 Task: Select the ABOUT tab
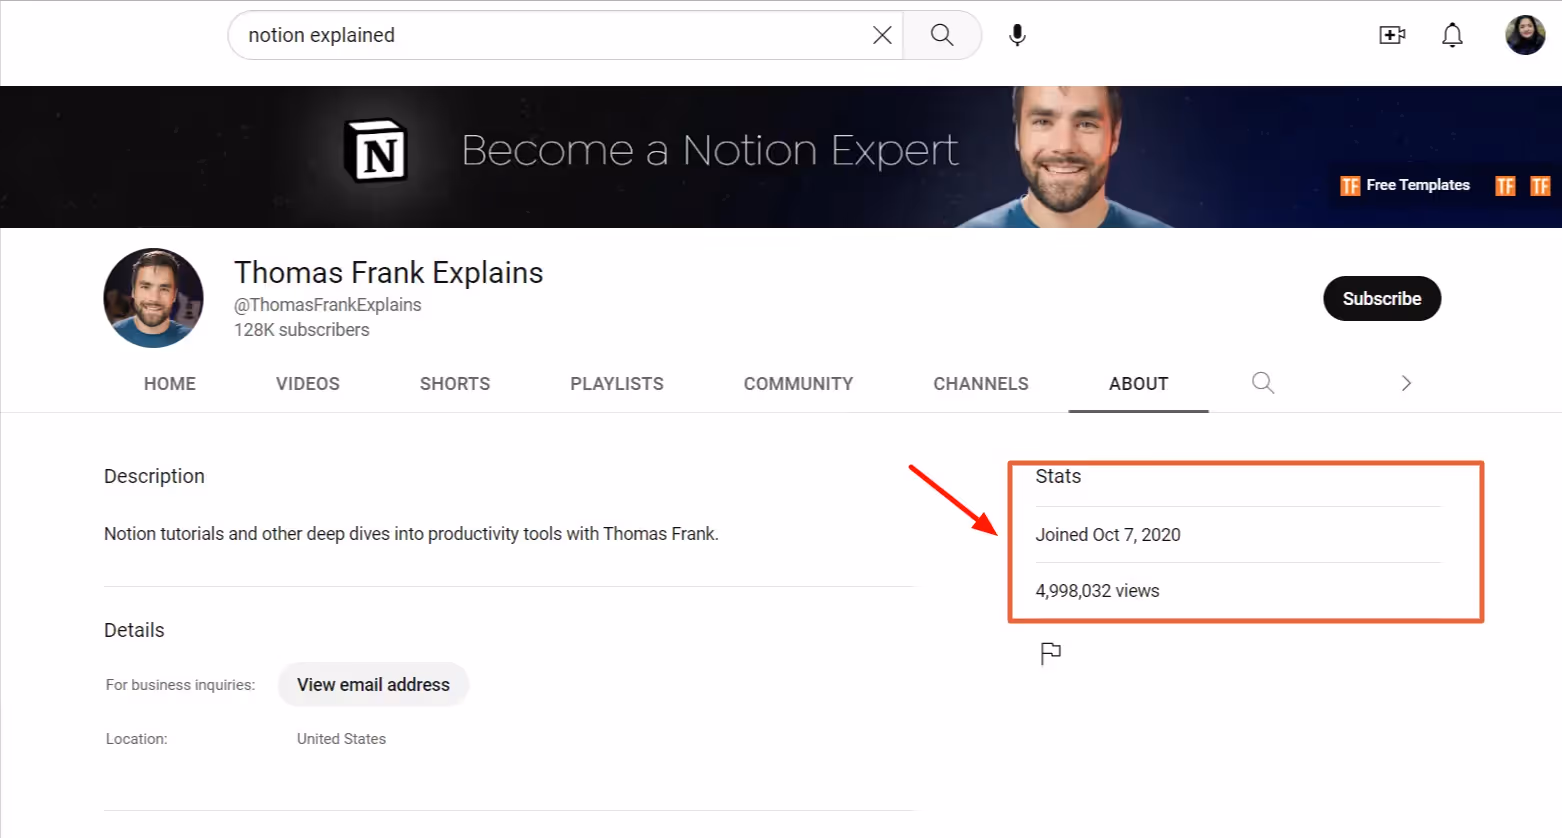pos(1138,384)
